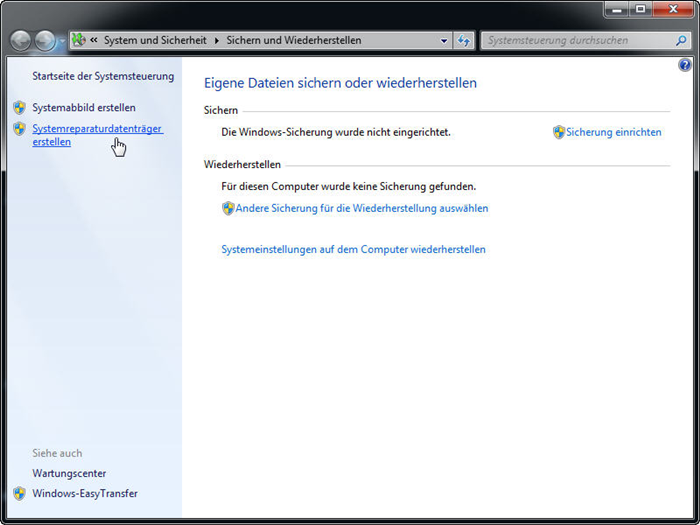Open 'Wartungscenter' link in sidebar
This screenshot has width=700, height=525.
click(x=69, y=473)
